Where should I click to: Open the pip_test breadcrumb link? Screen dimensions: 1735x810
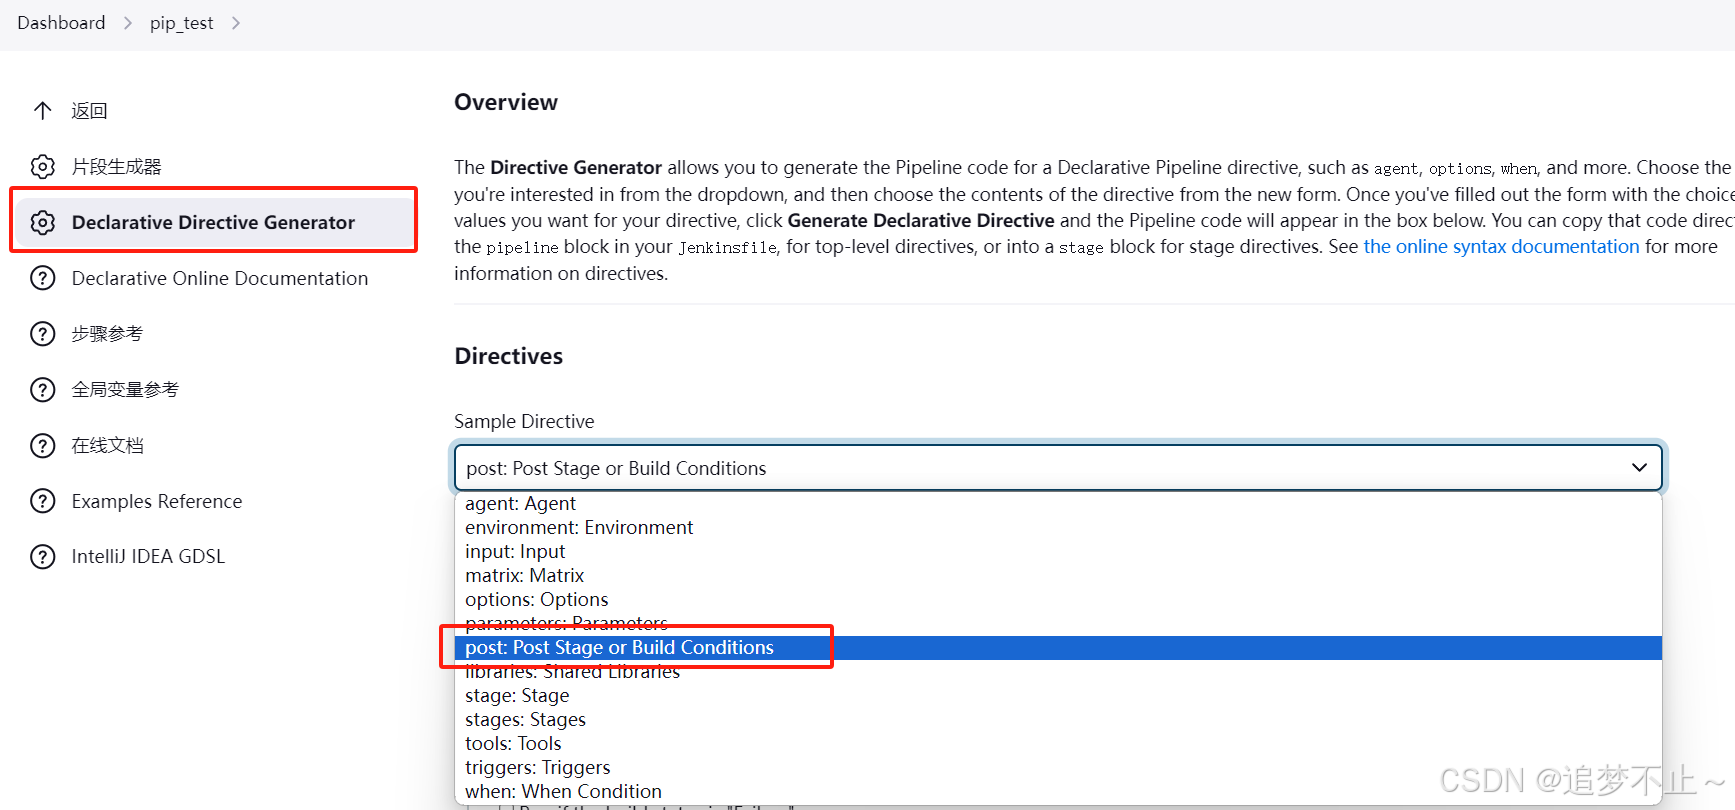182,23
